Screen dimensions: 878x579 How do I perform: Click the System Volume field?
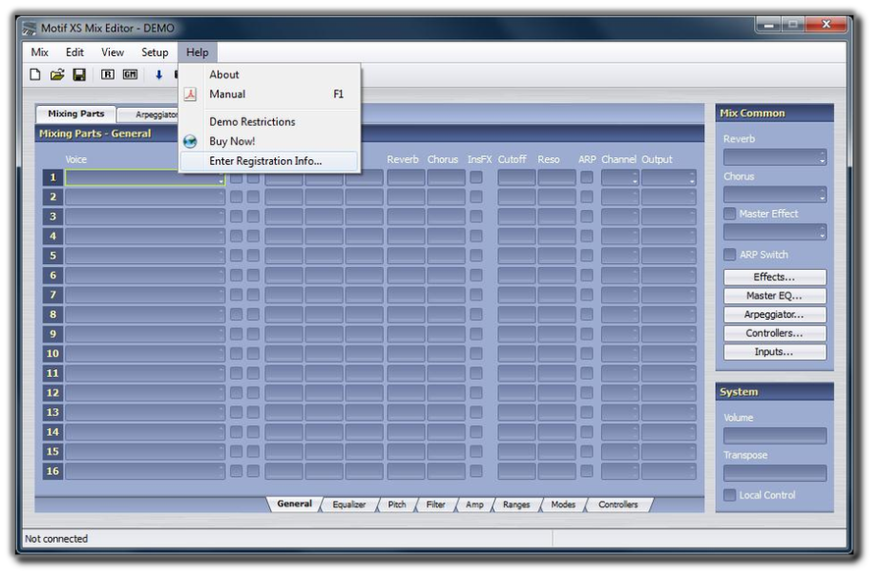(x=774, y=436)
